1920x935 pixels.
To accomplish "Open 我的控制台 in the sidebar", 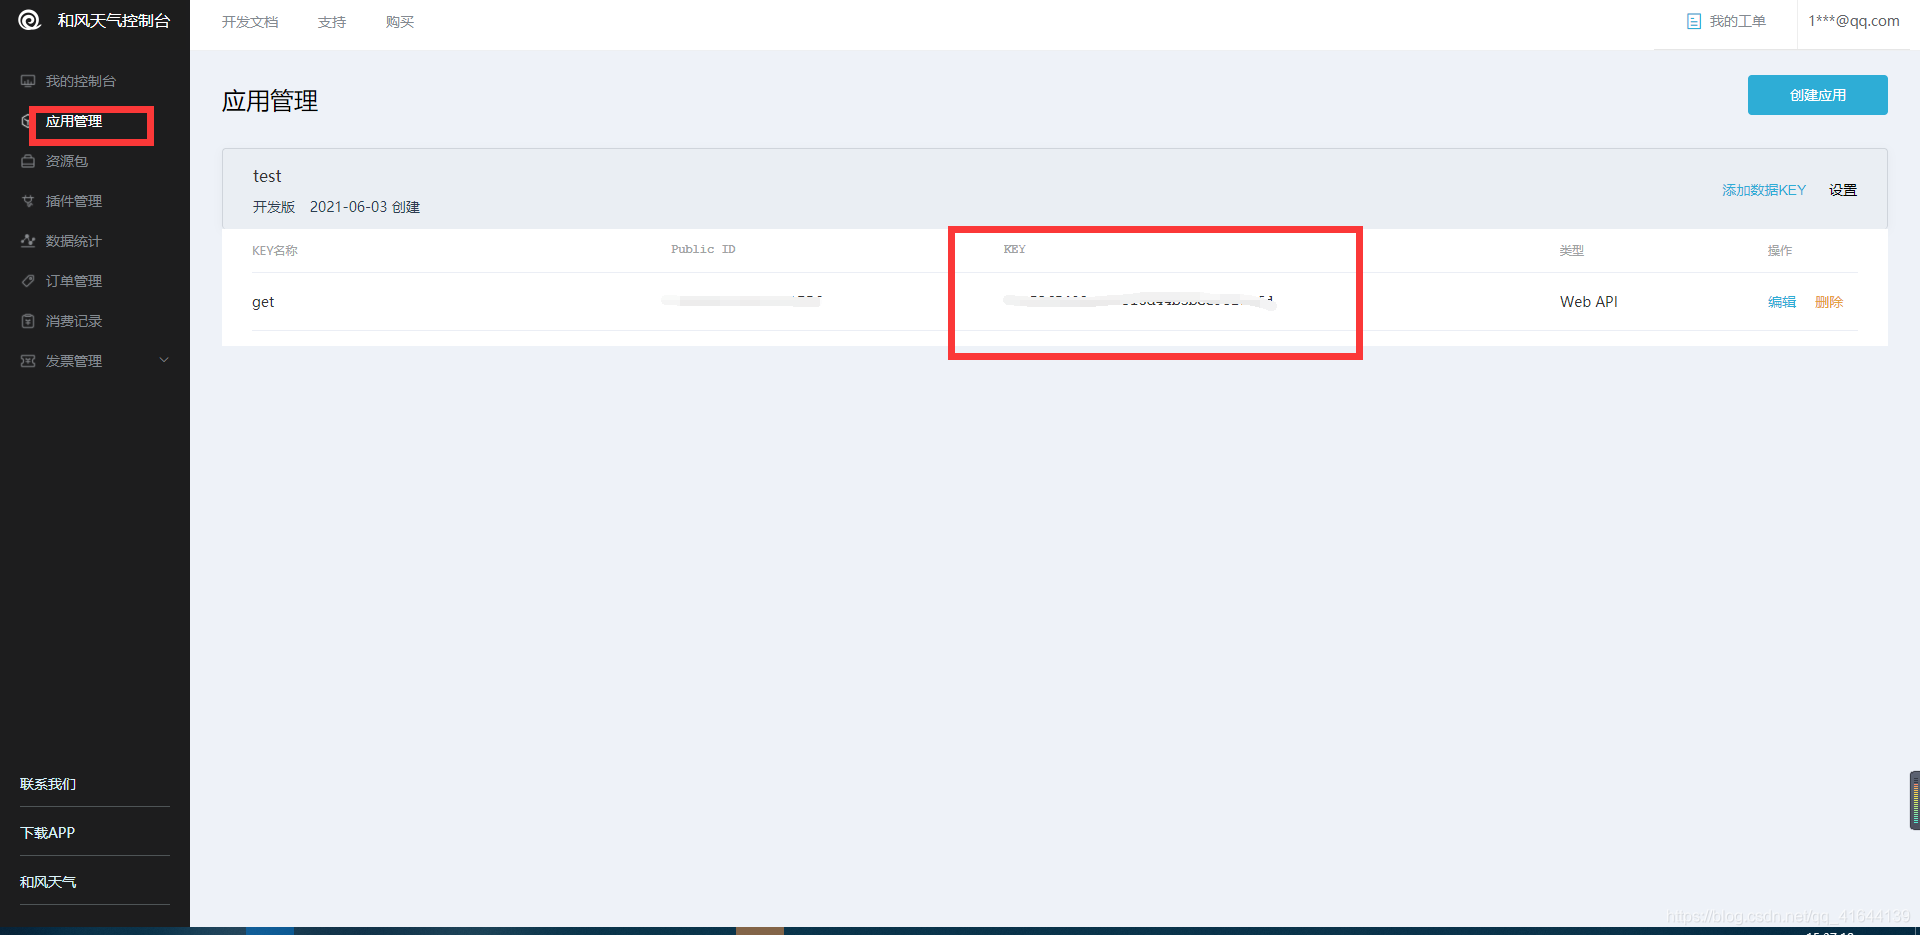I will pyautogui.click(x=81, y=81).
